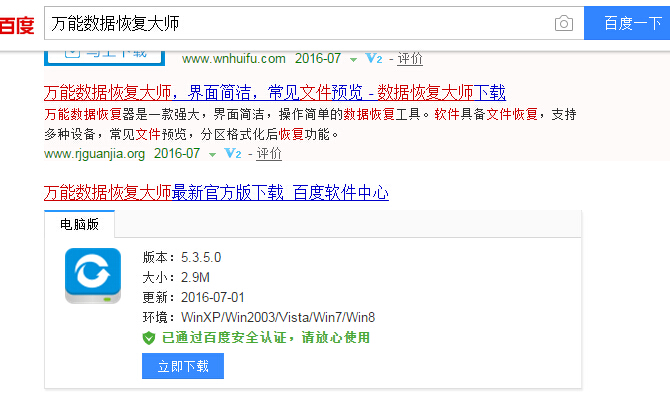Open result 万能数据恢复大师最新官方版下载 百度软件中心
Image resolution: width=670 pixels, height=393 pixels.
tap(216, 193)
